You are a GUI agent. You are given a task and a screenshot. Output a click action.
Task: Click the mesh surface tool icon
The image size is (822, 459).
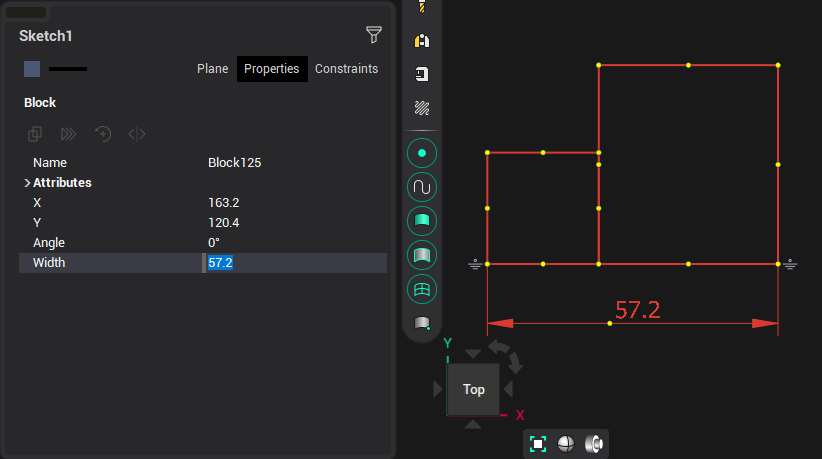pyautogui.click(x=422, y=289)
